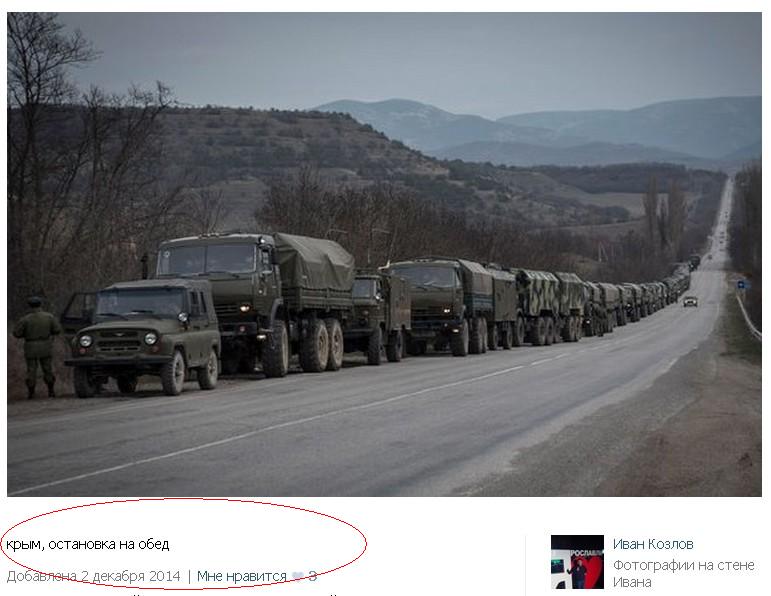
Task: Click Иван Козлов's avatar thumbnail
Action: coord(577,562)
